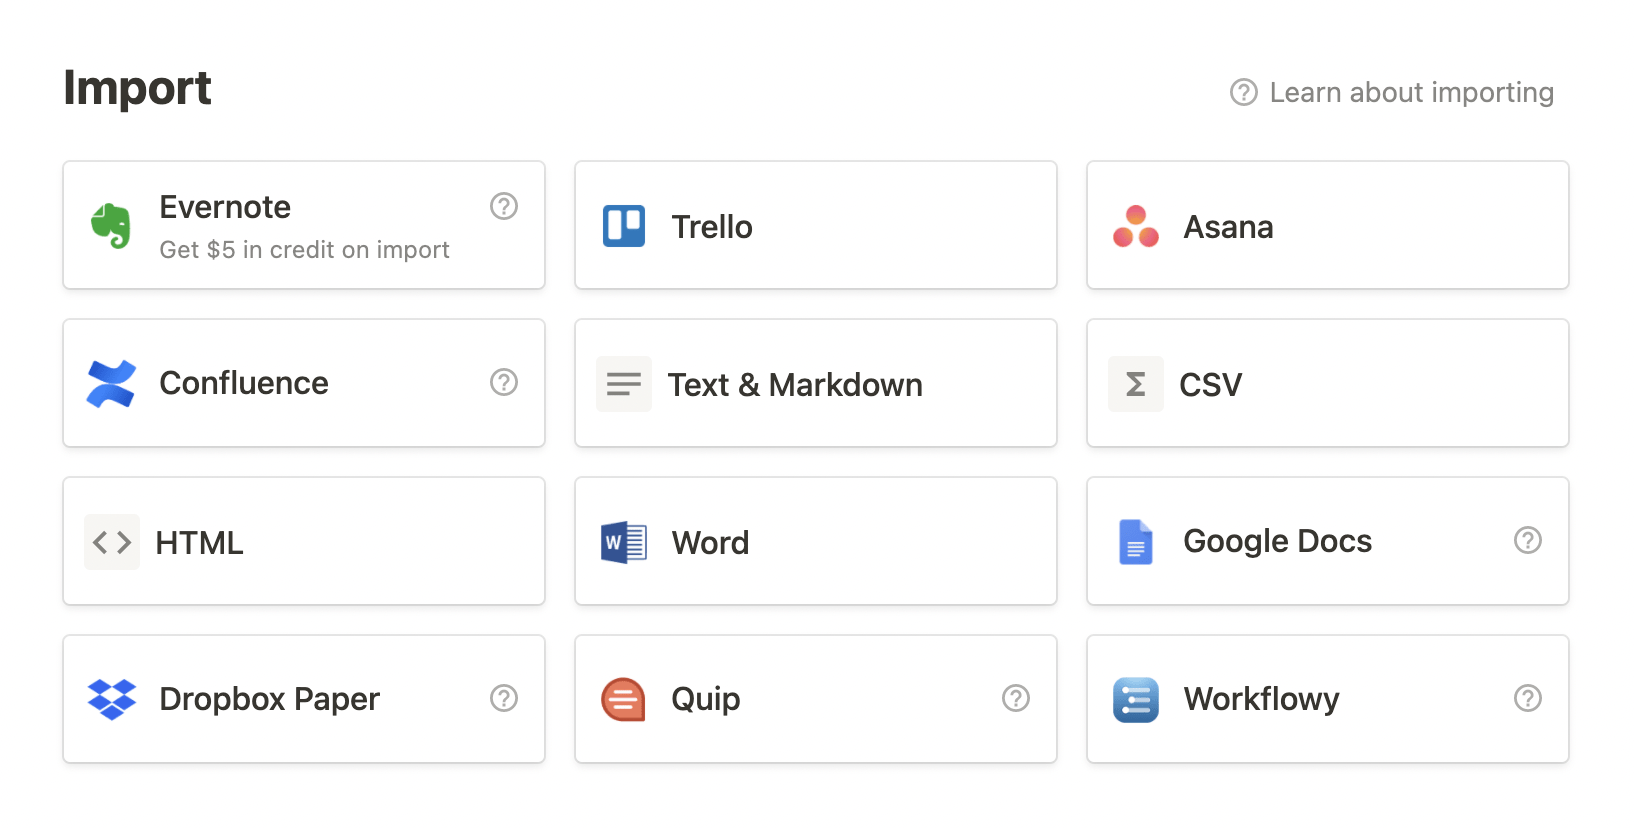Click the Word document icon
Viewport: 1634px width, 828px height.
pos(624,542)
